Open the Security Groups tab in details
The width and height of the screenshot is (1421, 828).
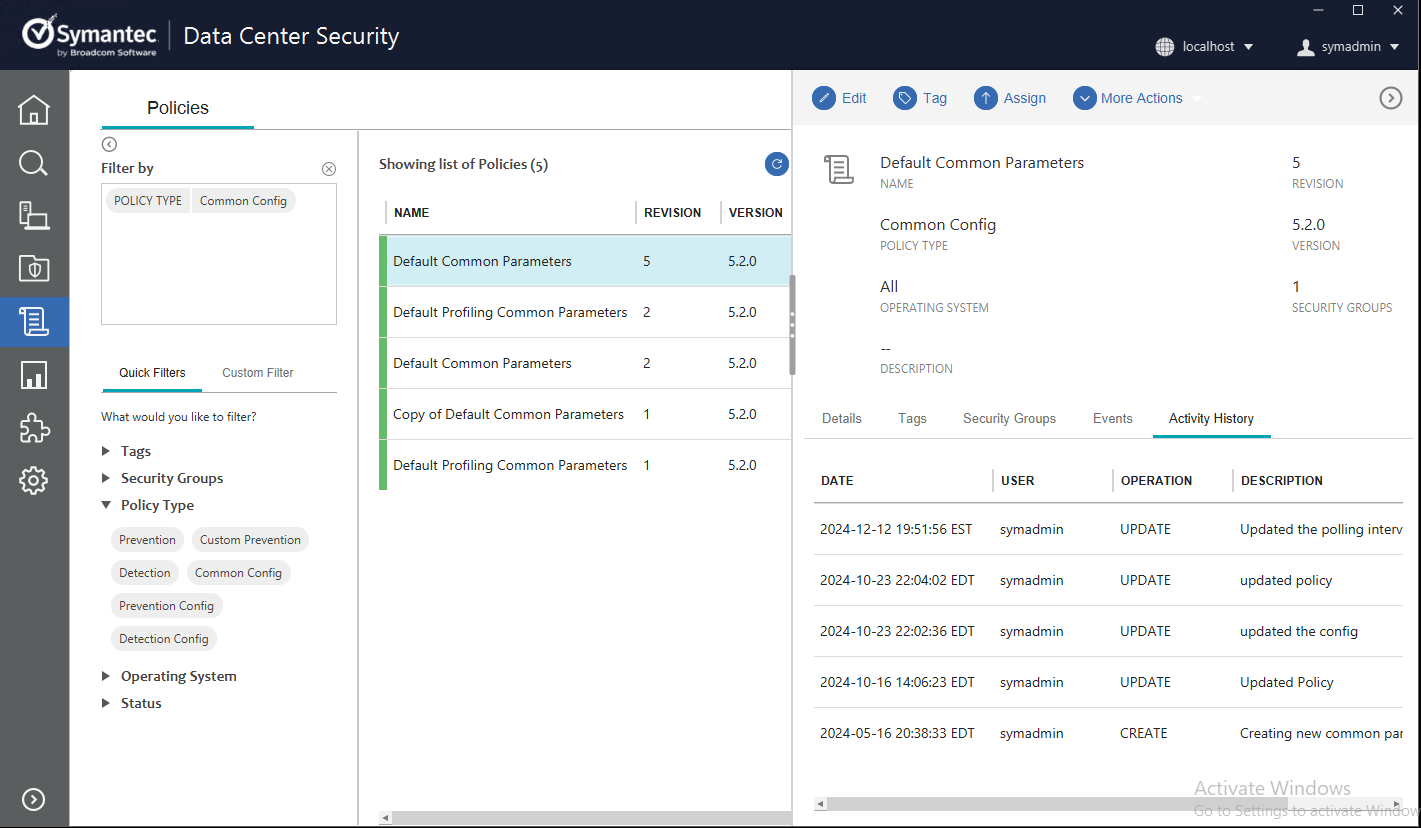pos(1009,418)
